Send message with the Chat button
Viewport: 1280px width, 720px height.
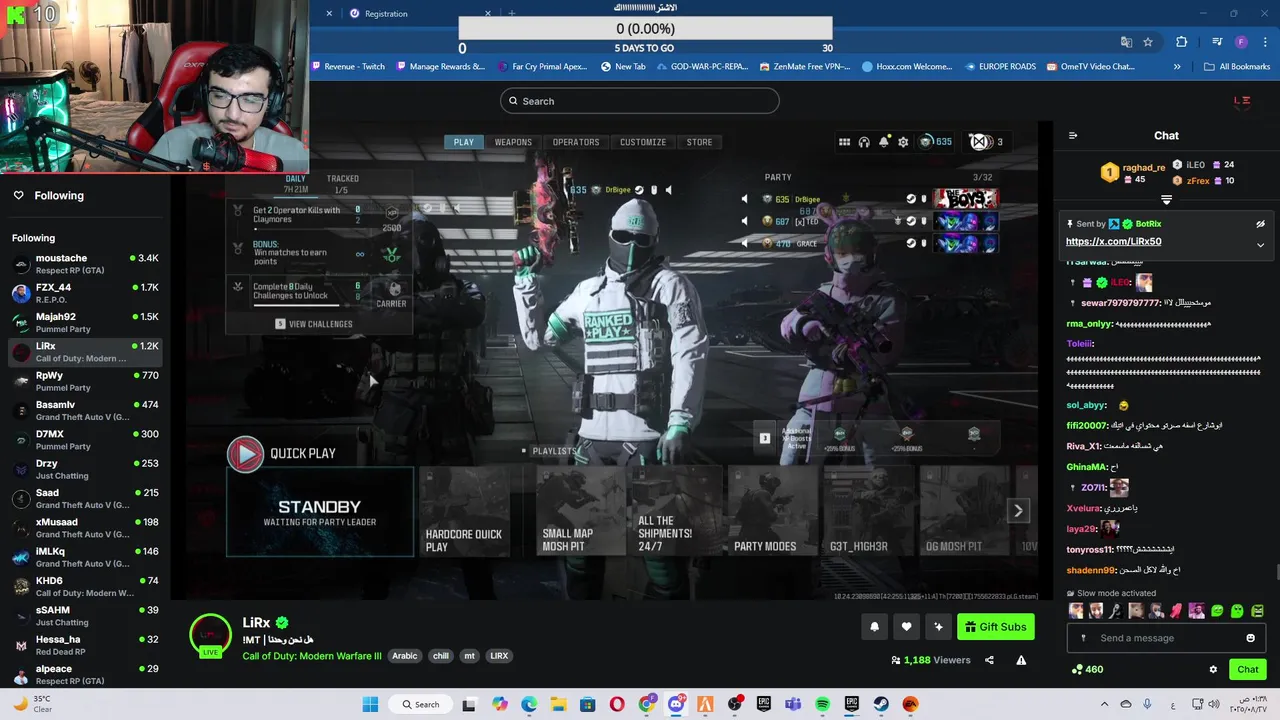click(1248, 670)
